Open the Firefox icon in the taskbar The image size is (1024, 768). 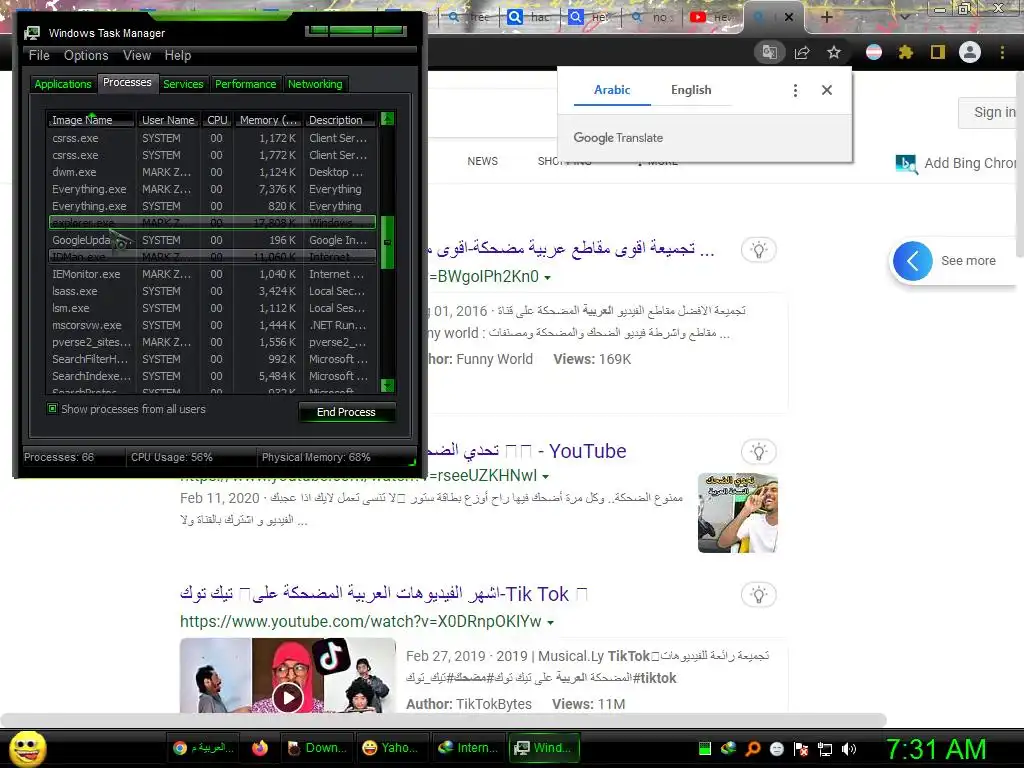coord(260,748)
